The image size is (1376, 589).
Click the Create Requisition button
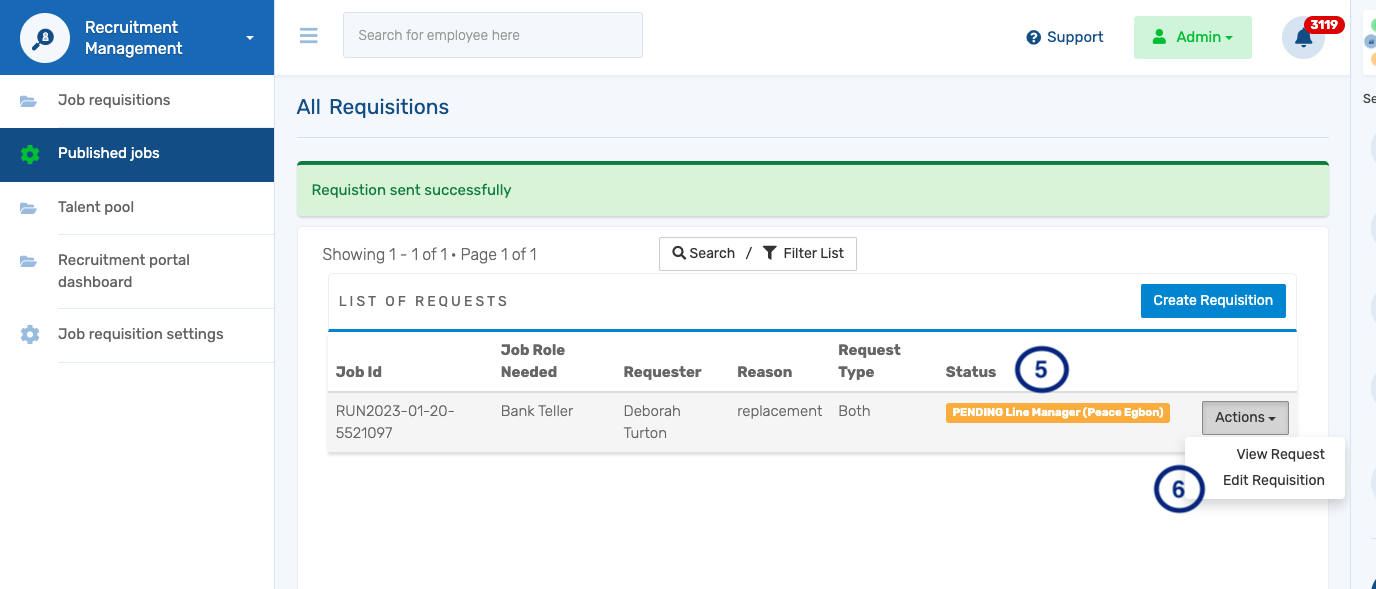click(1213, 300)
